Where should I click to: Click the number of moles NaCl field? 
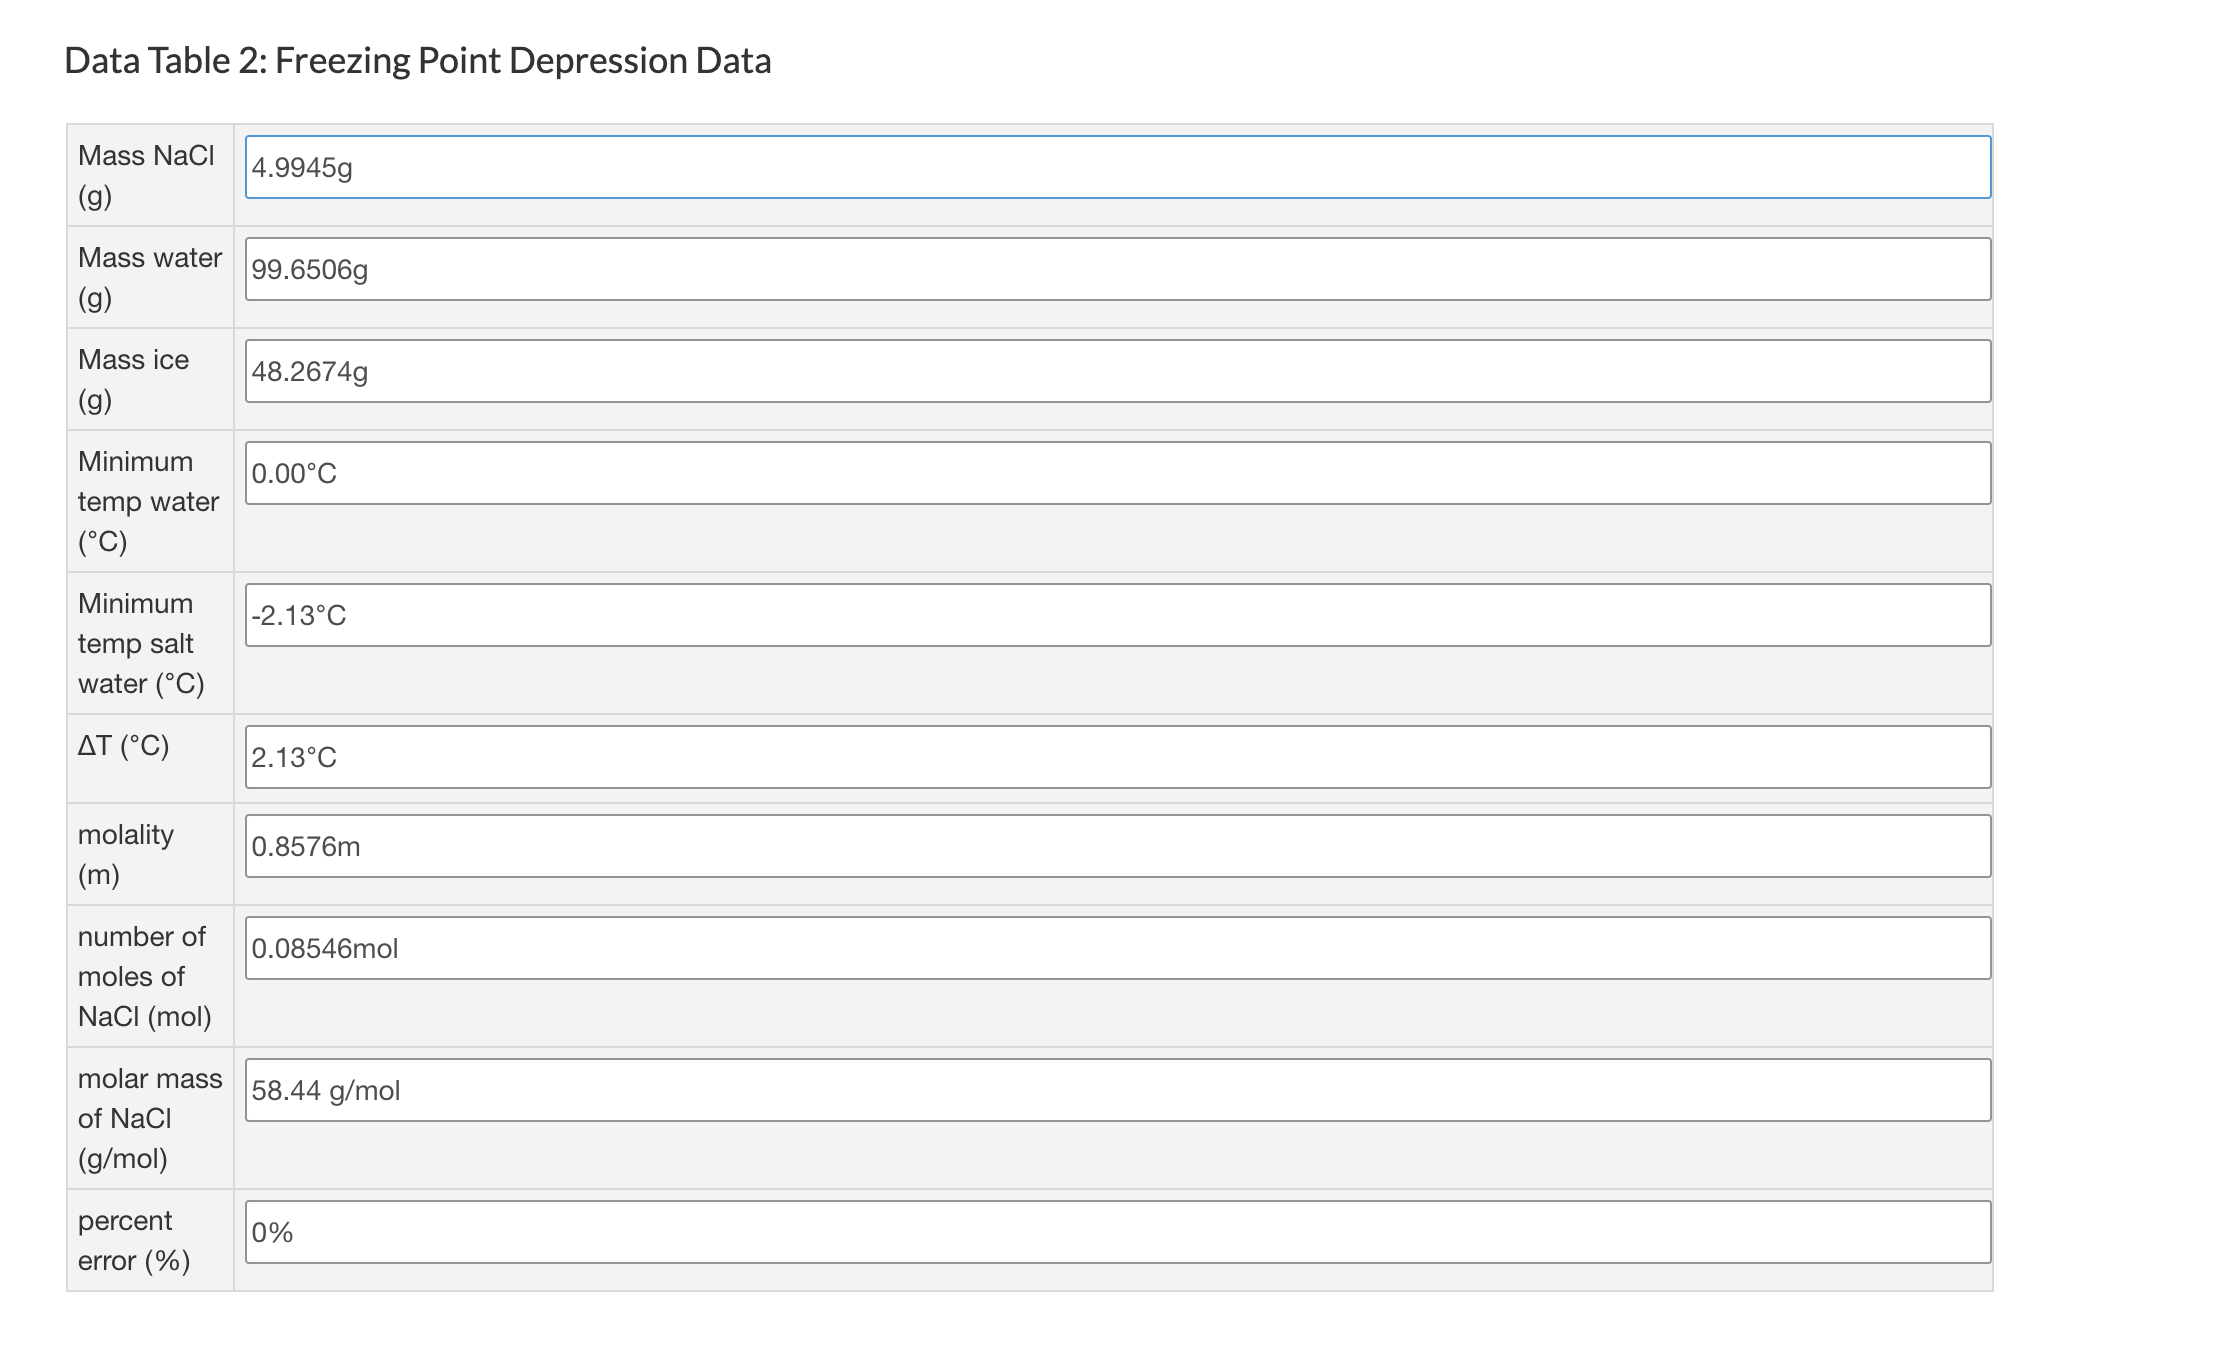[x=1117, y=948]
